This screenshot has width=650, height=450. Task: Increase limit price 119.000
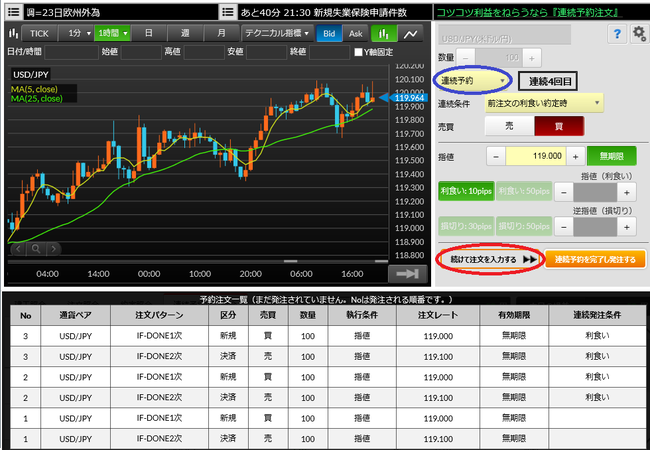click(x=575, y=157)
